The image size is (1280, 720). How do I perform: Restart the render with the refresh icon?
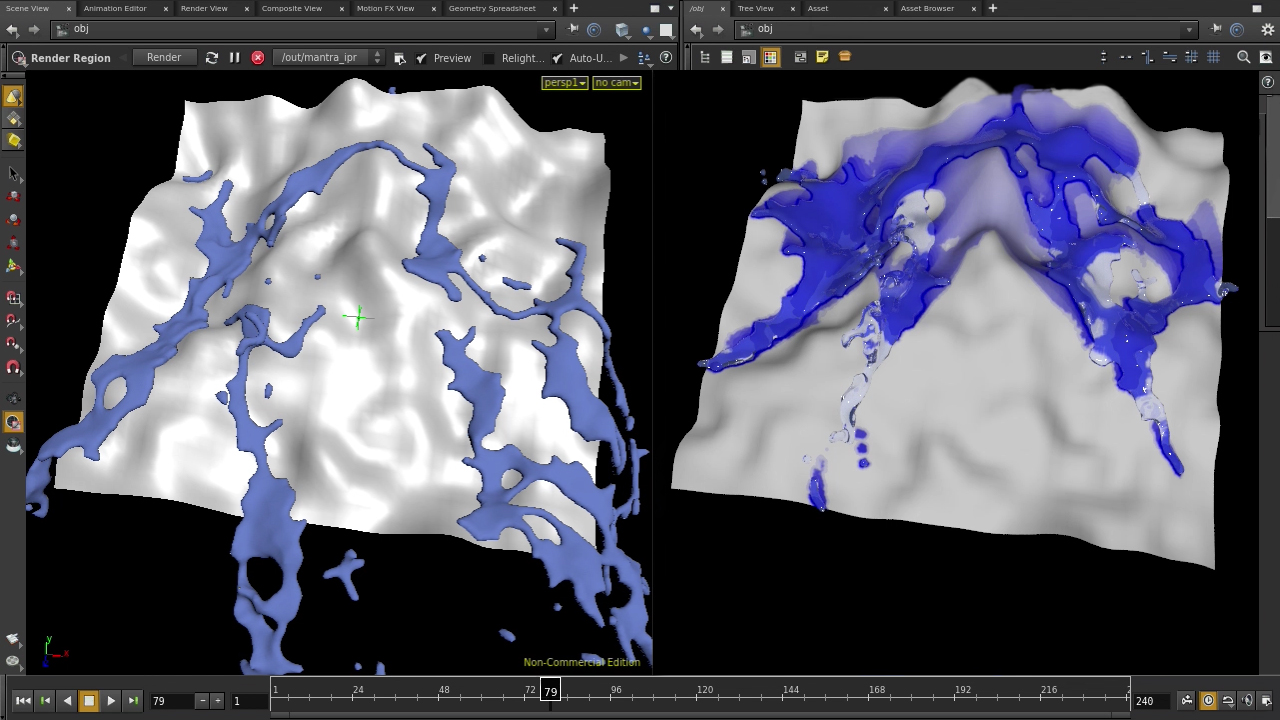click(211, 57)
